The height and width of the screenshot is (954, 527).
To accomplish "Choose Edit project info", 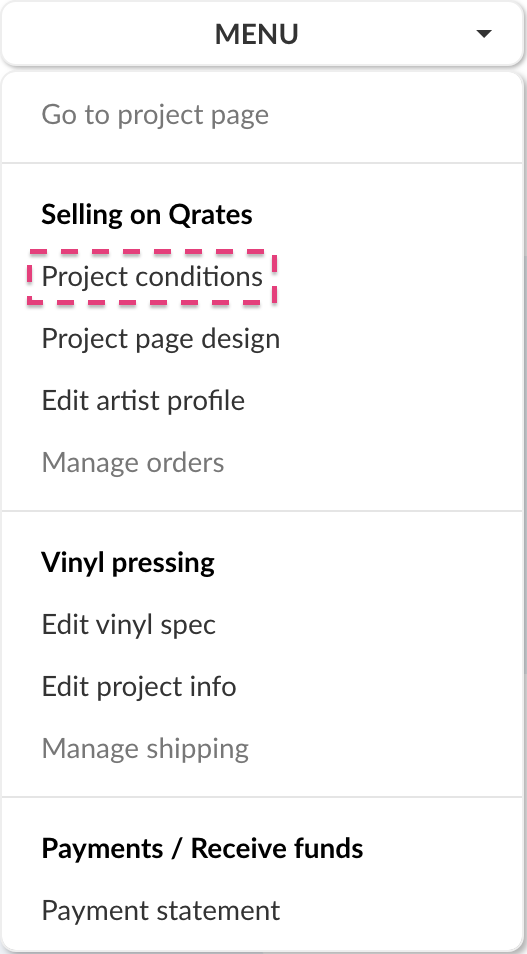I will coord(139,686).
